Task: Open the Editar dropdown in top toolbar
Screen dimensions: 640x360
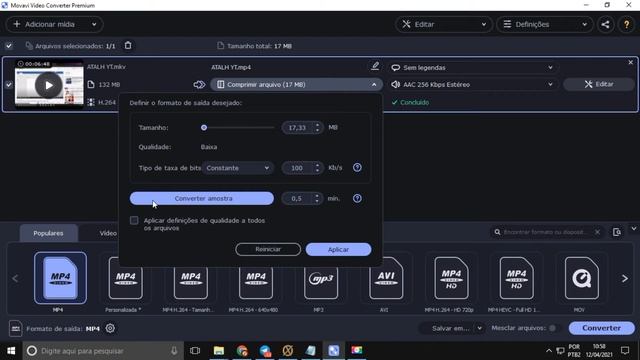Action: [444, 24]
